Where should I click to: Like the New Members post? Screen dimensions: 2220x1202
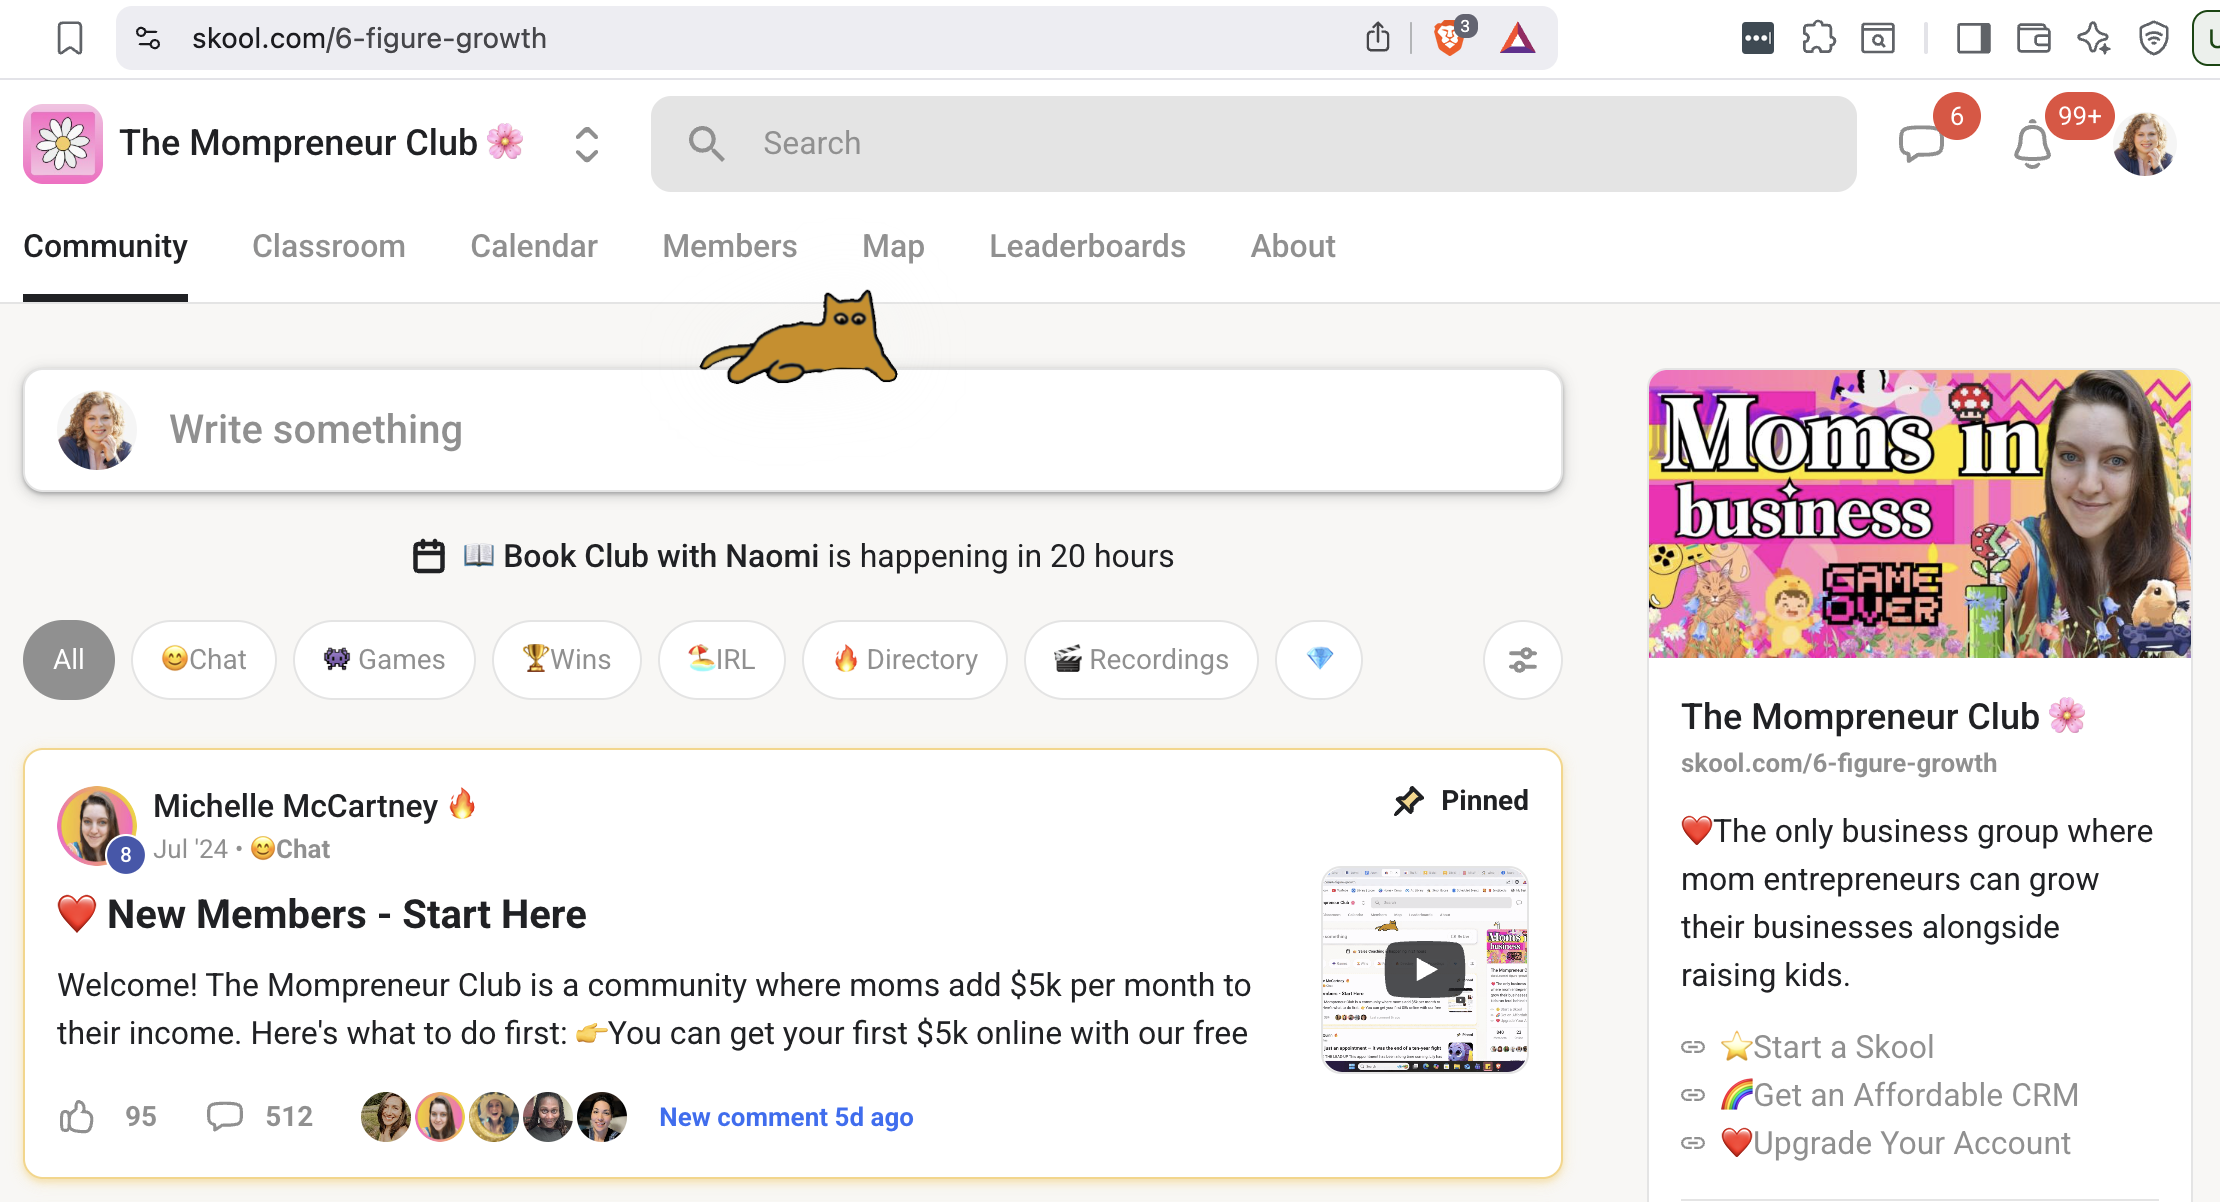[x=77, y=1116]
